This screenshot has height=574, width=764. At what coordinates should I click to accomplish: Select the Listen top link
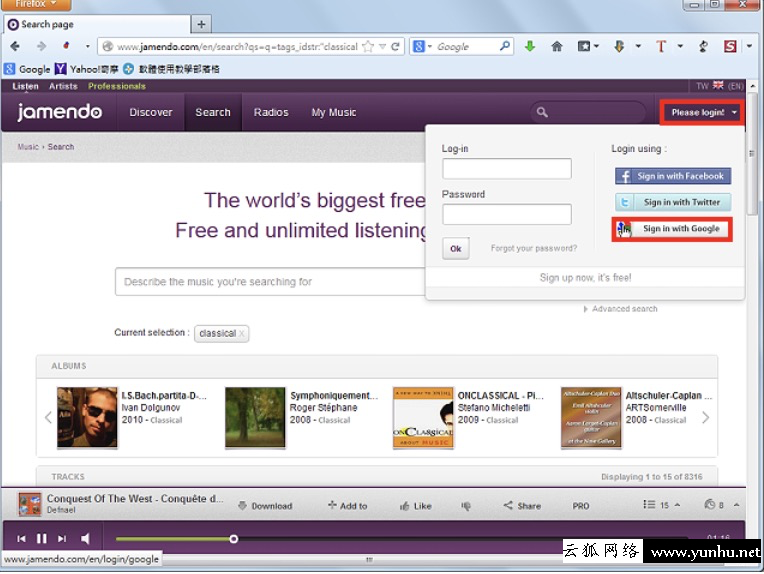25,86
